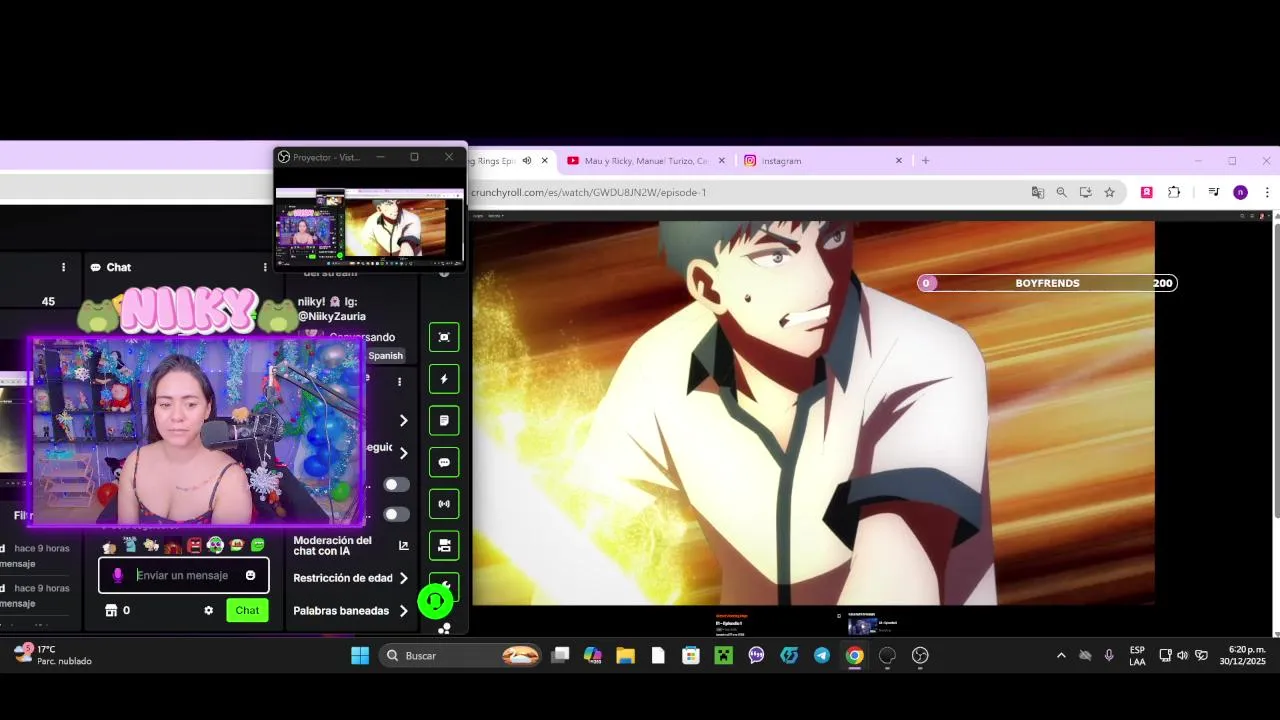Click the taskbar microphone tray icon
1280x720 pixels.
[1109, 655]
